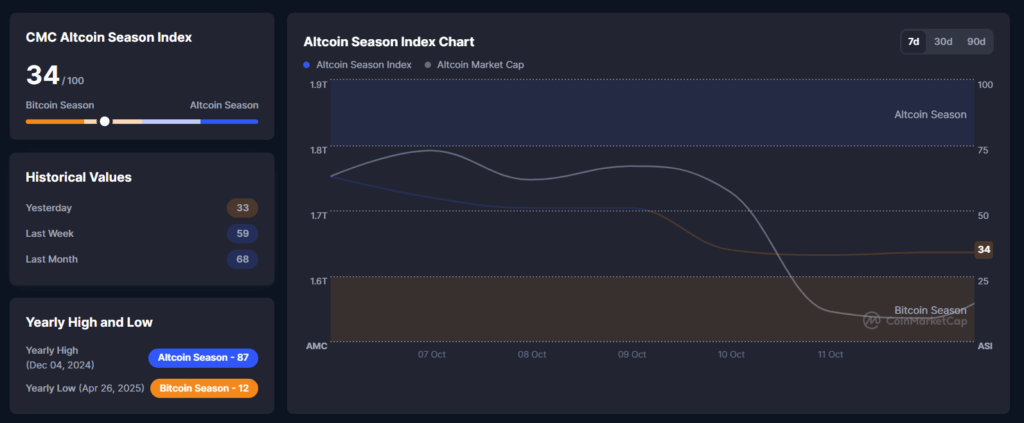Click the 09 Oct date marker
The width and height of the screenshot is (1024, 423).
tap(632, 355)
